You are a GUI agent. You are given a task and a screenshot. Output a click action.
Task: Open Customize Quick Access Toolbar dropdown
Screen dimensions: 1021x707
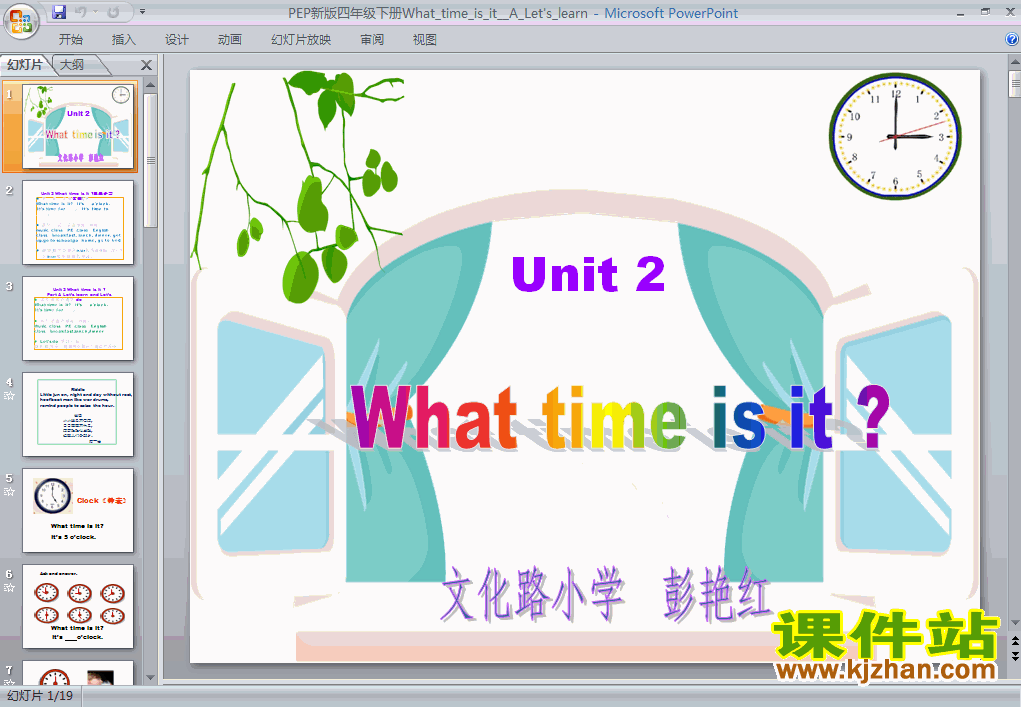[x=143, y=12]
